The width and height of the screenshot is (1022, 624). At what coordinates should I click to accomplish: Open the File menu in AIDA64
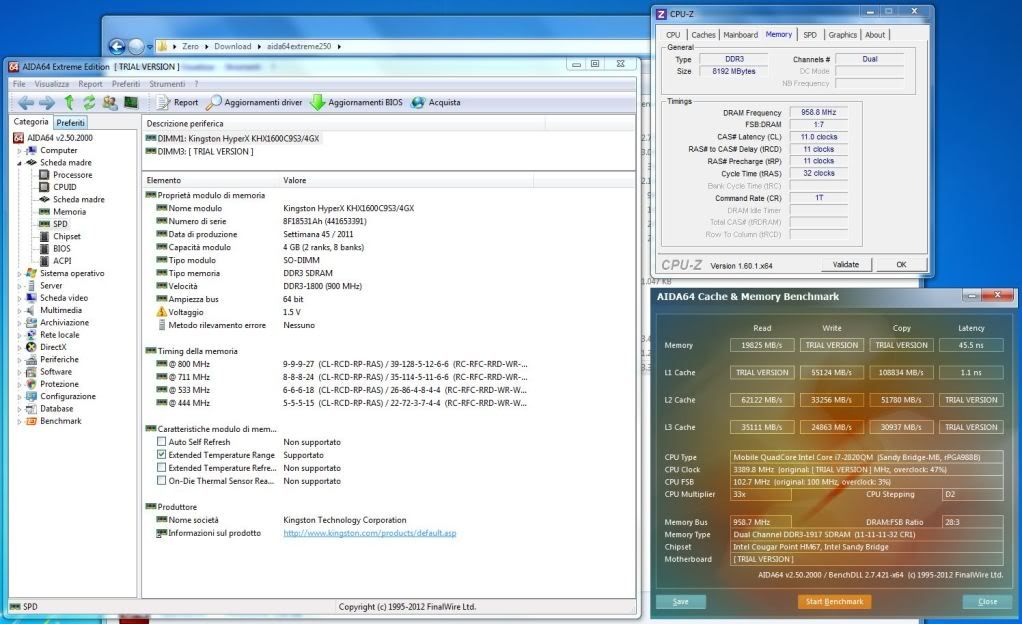click(x=19, y=84)
